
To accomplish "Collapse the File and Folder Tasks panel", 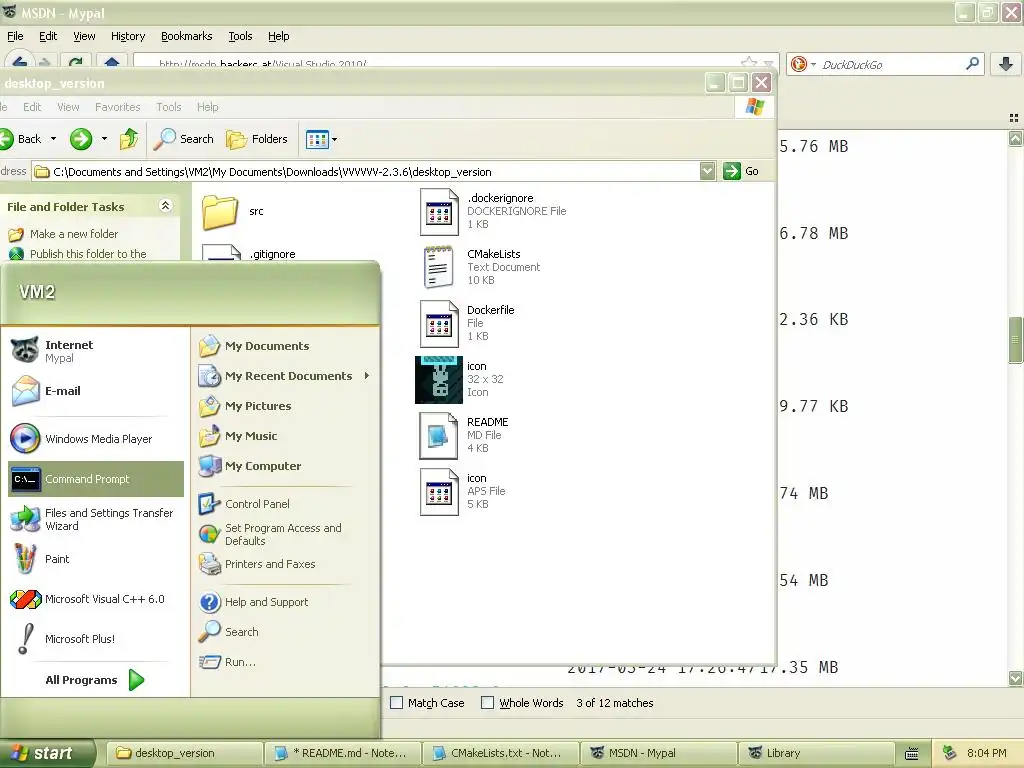I will pyautogui.click(x=165, y=206).
